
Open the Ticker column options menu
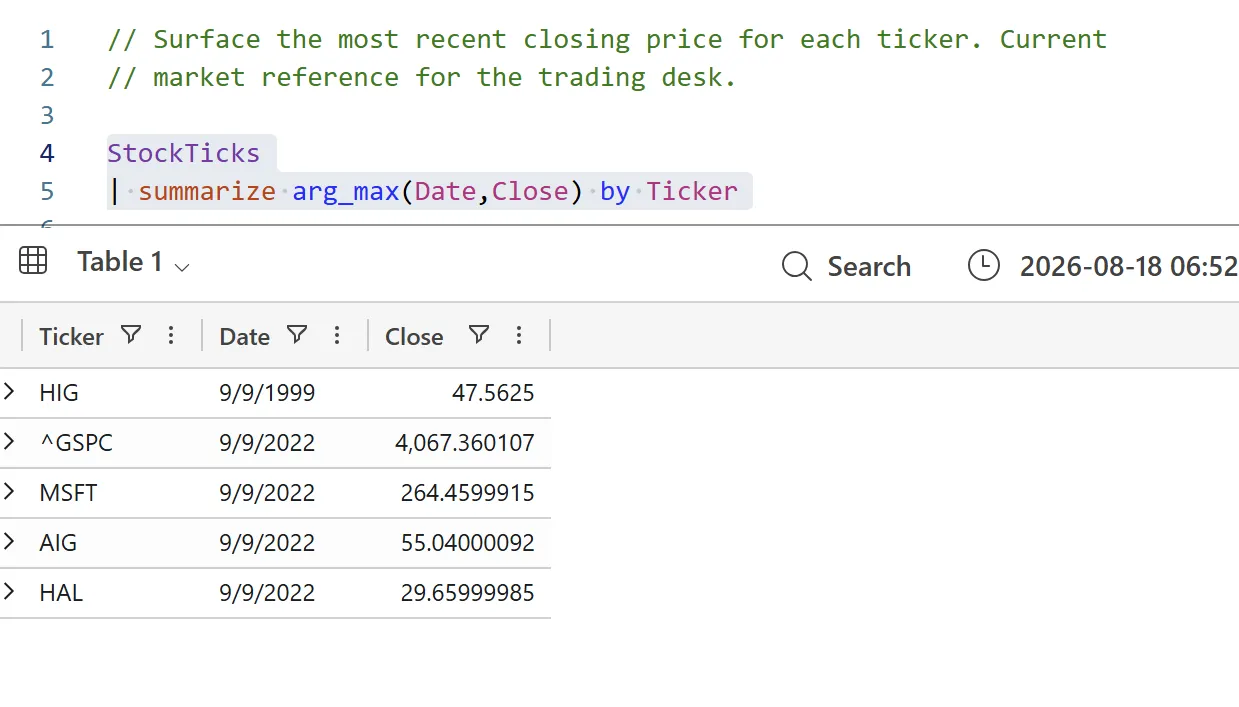click(x=171, y=335)
